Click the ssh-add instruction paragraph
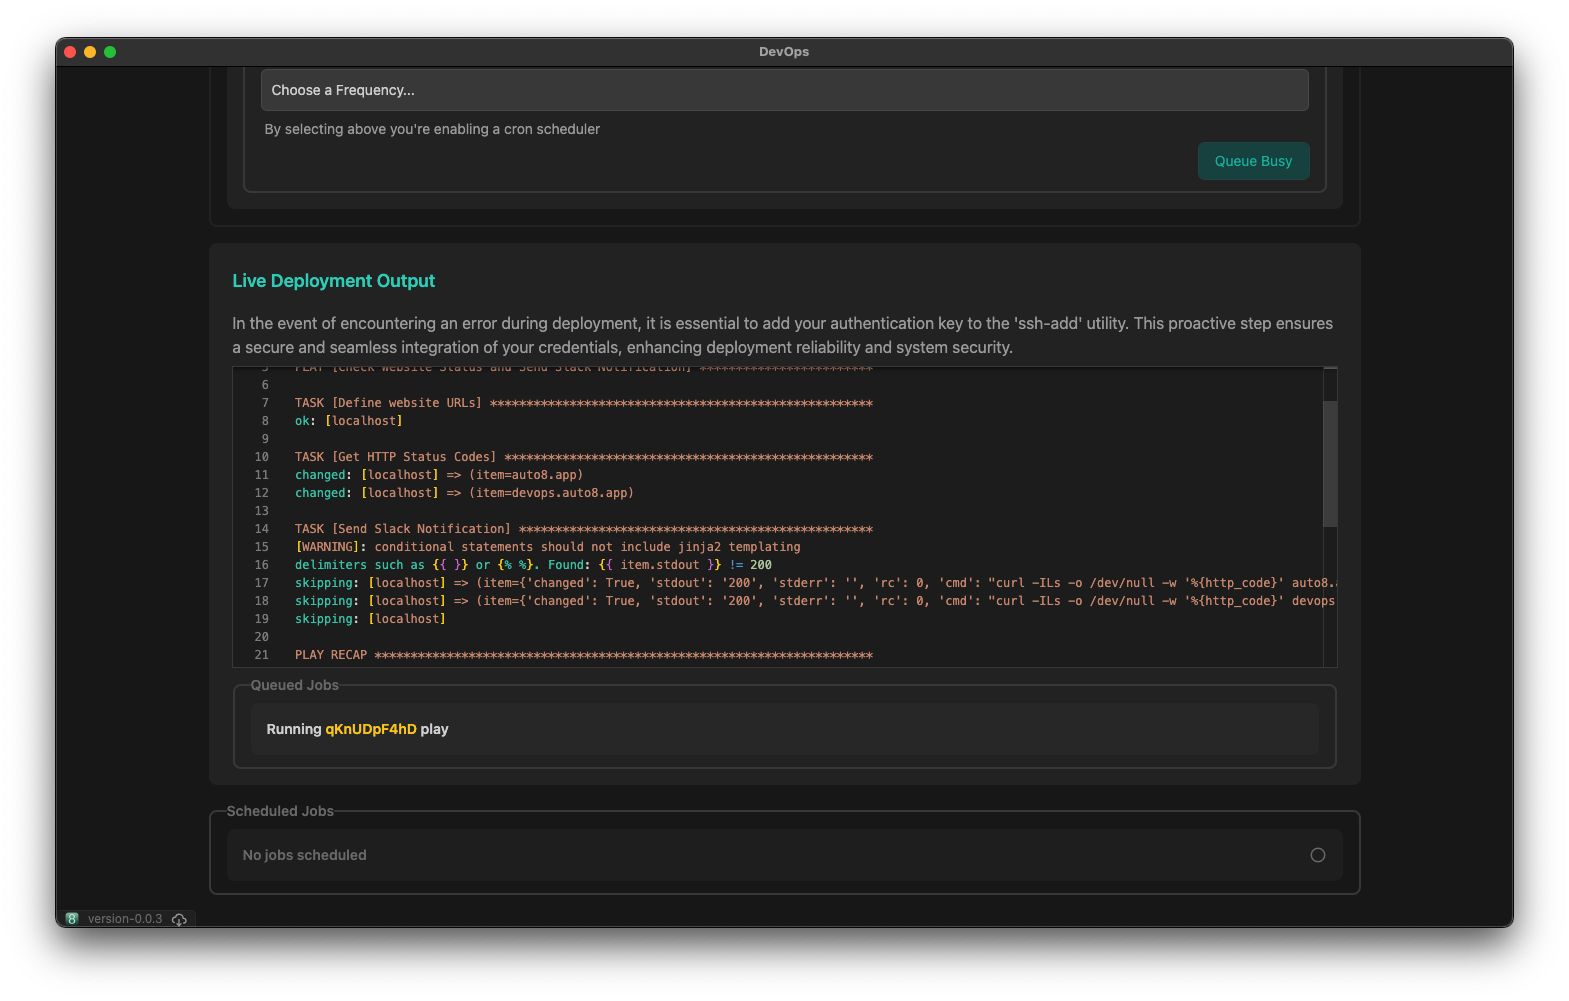The height and width of the screenshot is (1001, 1569). point(783,335)
